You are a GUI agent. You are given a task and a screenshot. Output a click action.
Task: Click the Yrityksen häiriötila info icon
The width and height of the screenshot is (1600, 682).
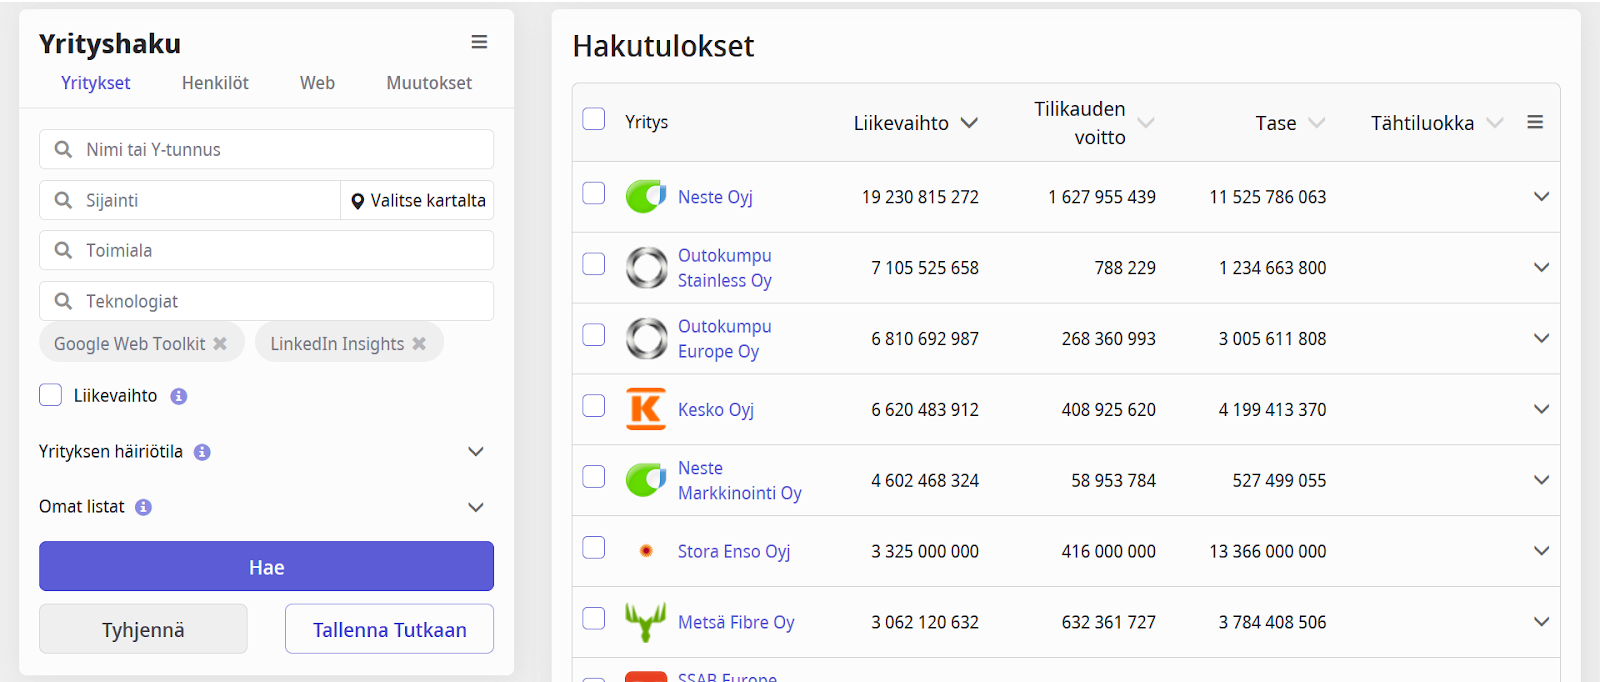click(x=202, y=452)
